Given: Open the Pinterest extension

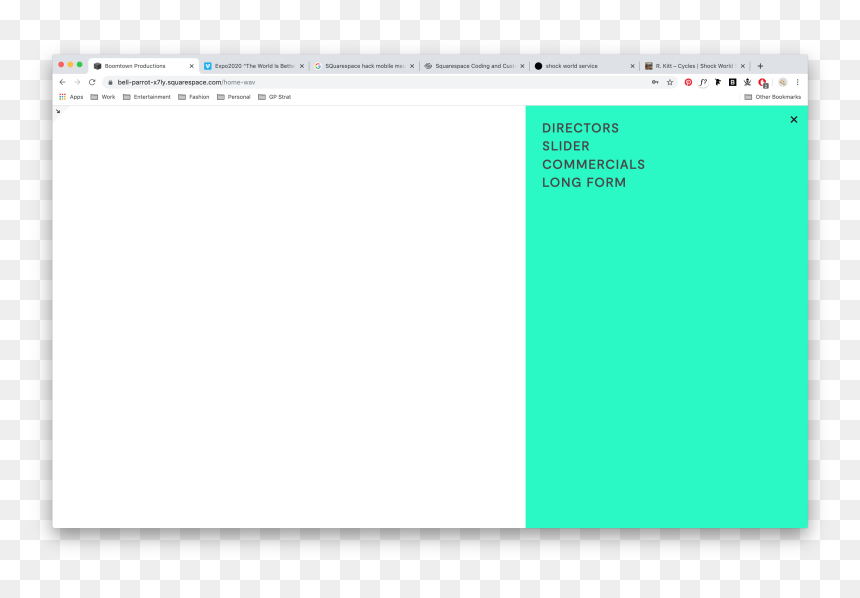Looking at the screenshot, I should click(x=688, y=82).
